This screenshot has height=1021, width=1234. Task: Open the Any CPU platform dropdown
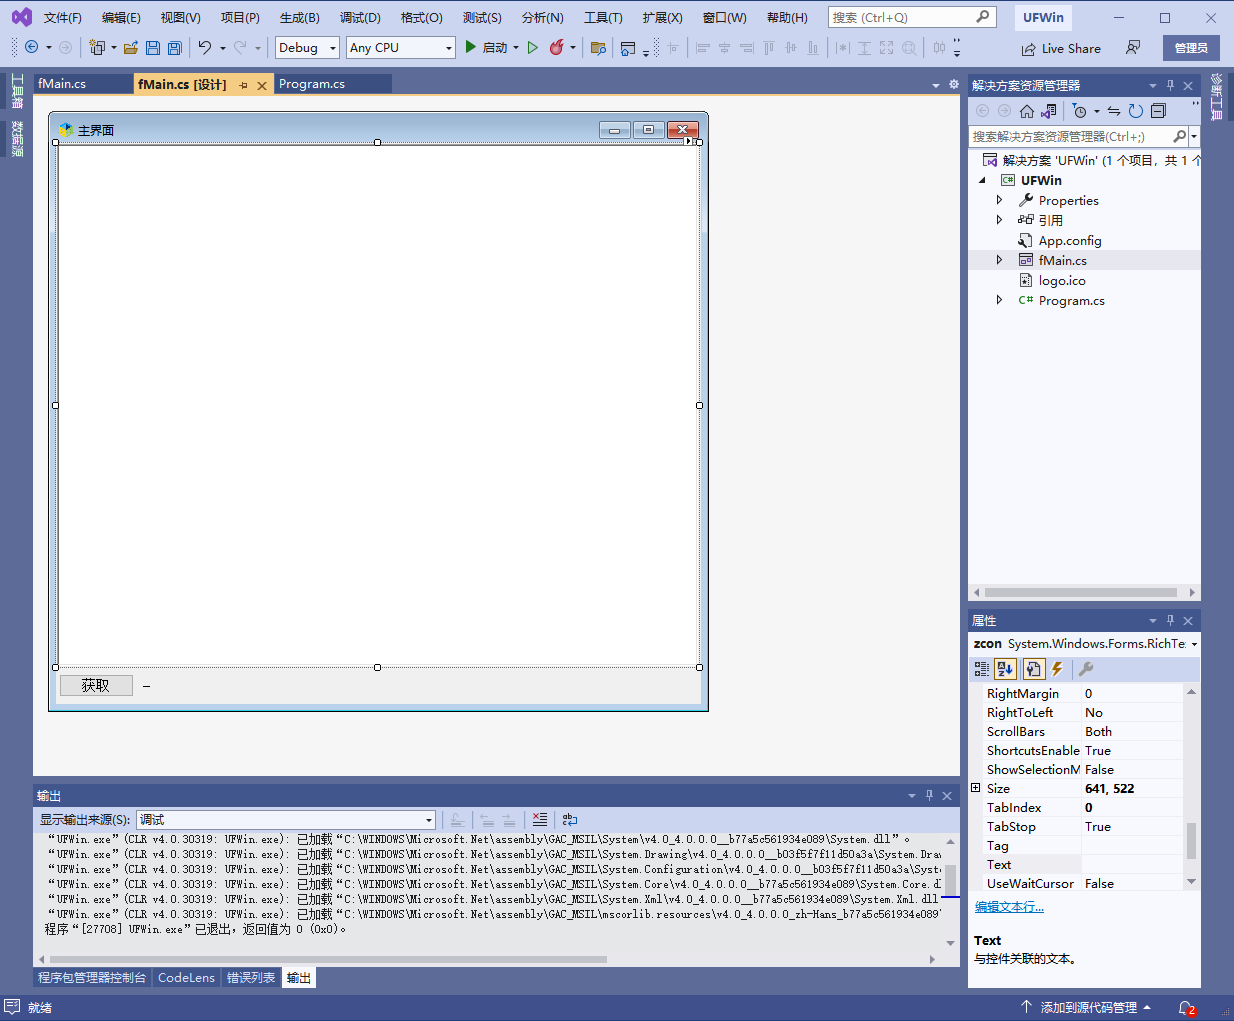[x=448, y=48]
